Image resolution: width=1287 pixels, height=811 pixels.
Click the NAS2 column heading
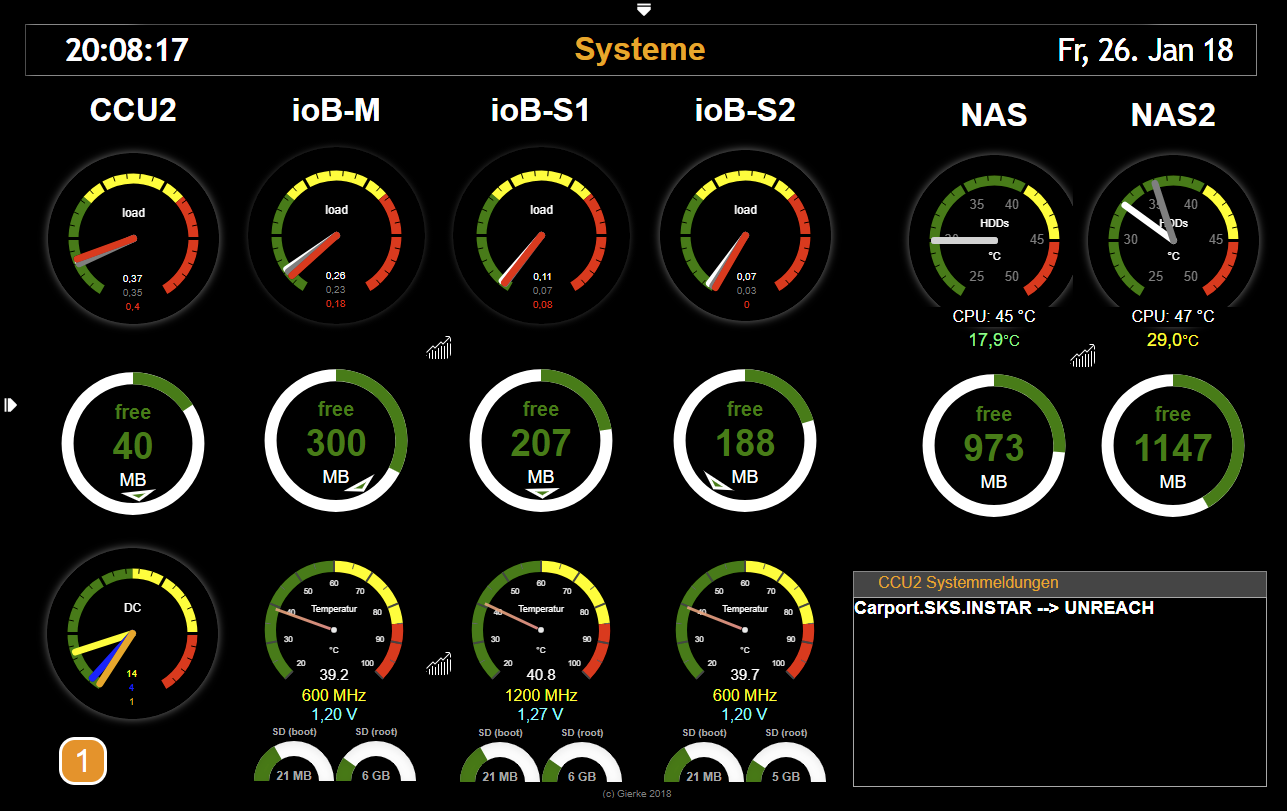click(1173, 115)
